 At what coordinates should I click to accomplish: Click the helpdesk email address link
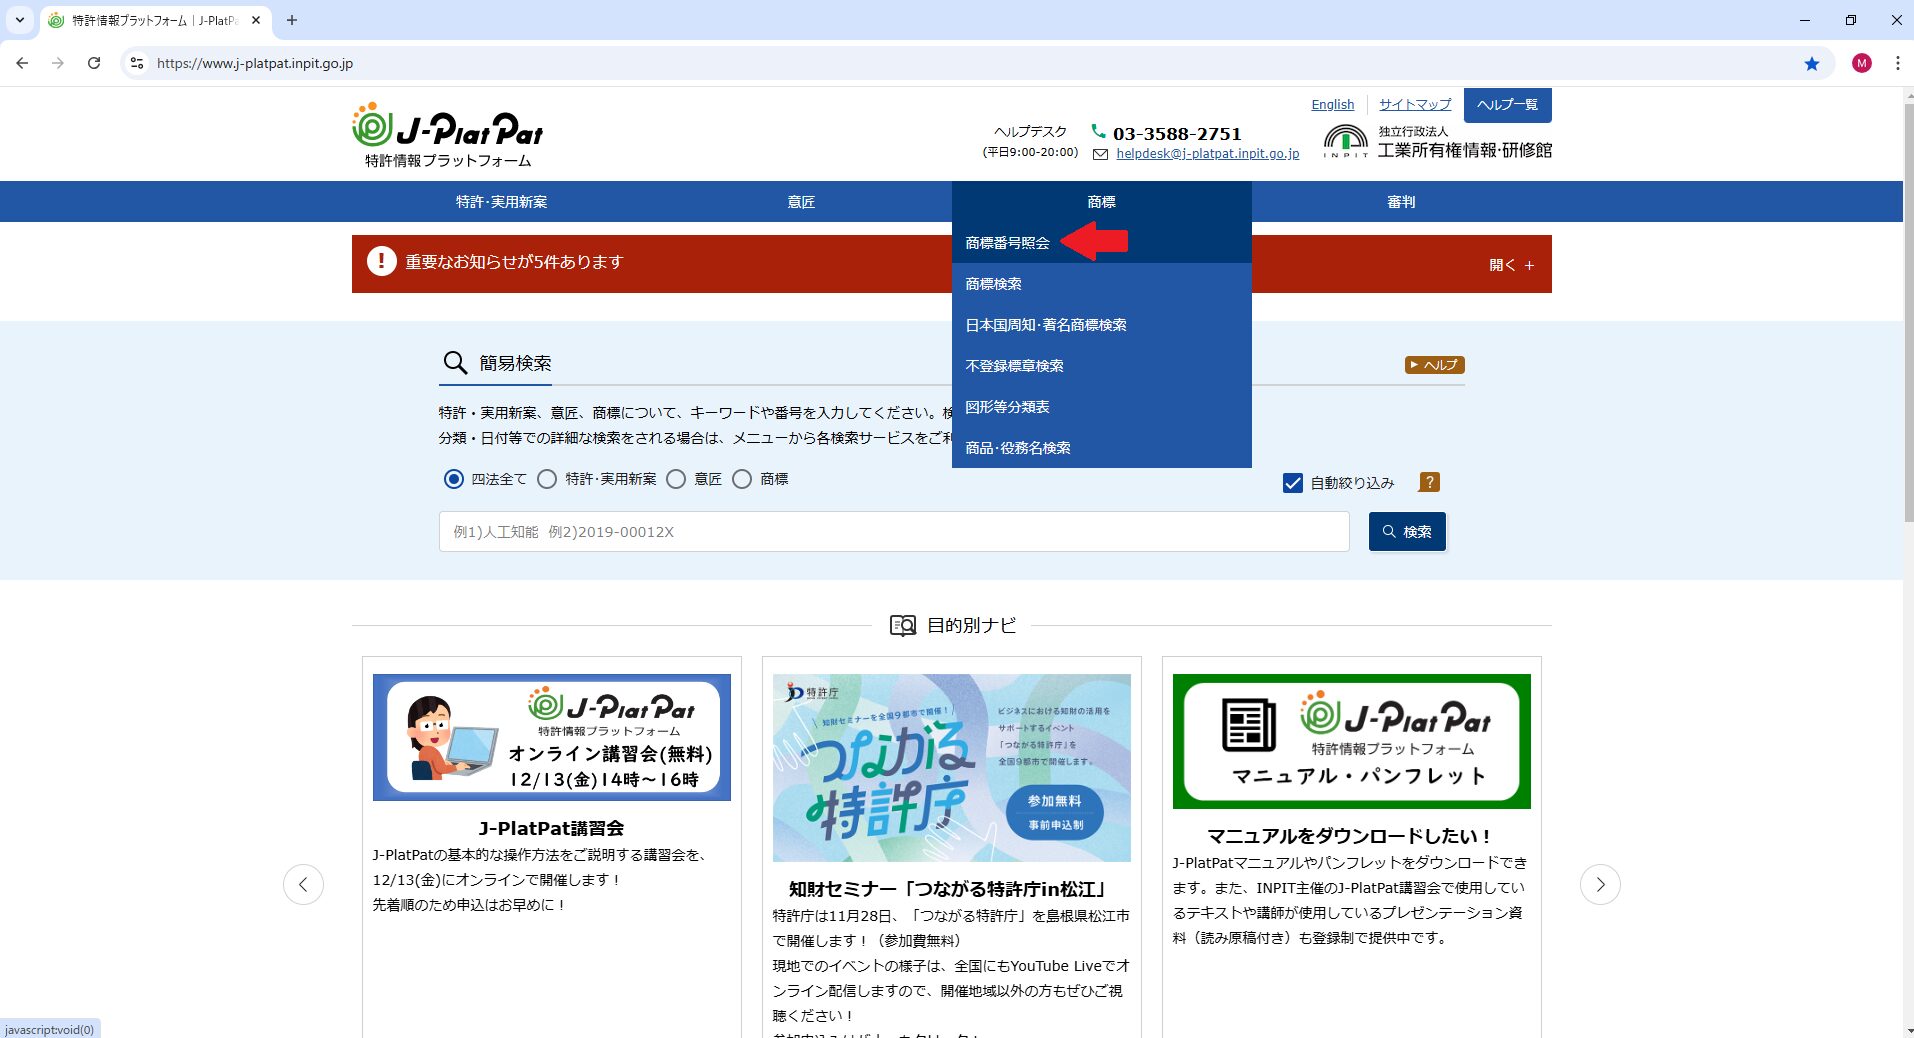[x=1207, y=154]
